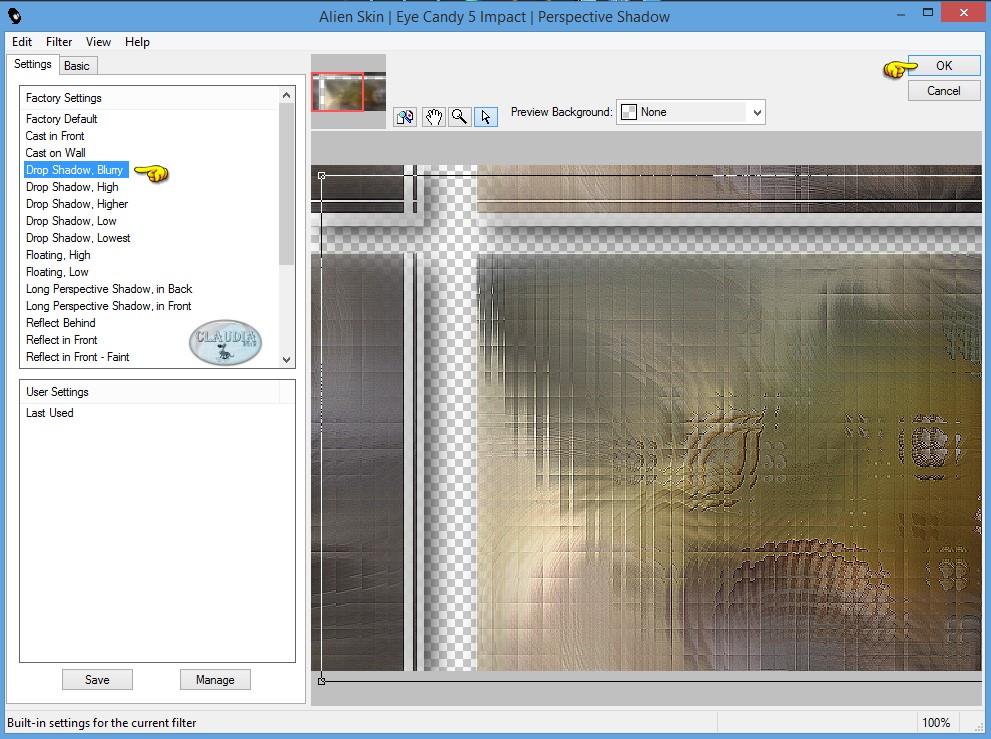
Task: Select the hand pan tool
Action: (x=434, y=117)
